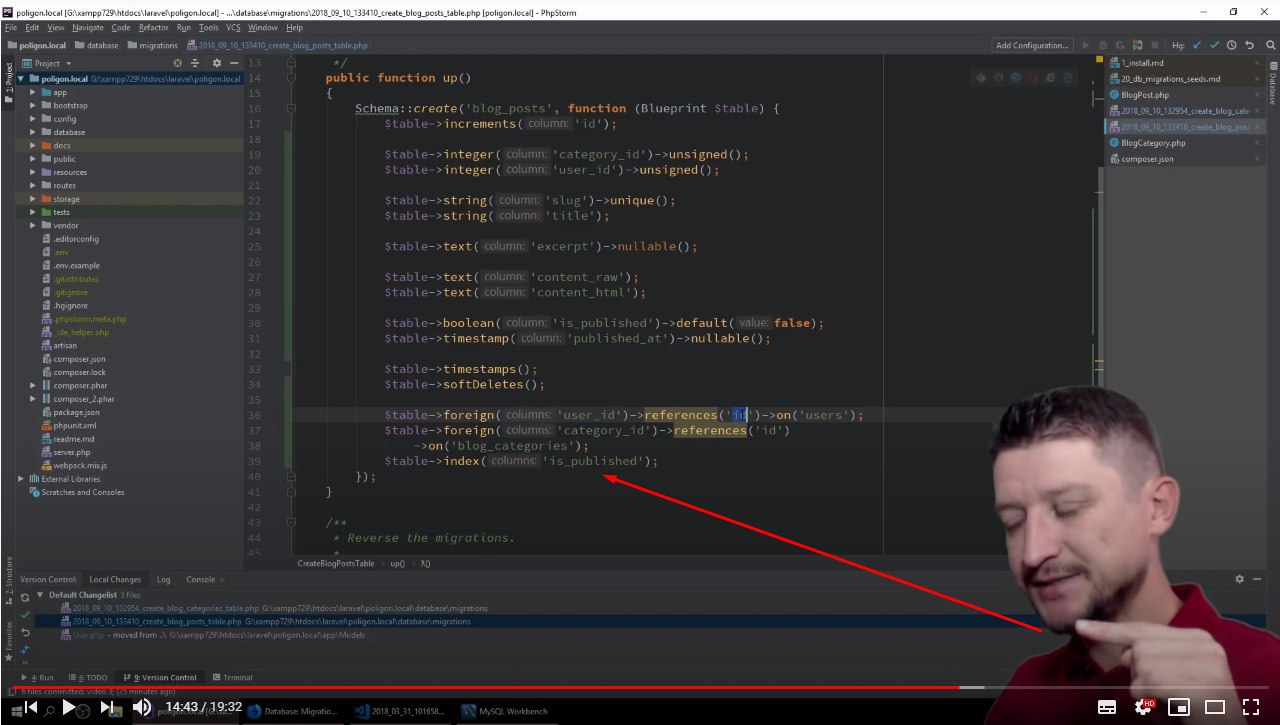Expand External Libraries node

coord(22,479)
